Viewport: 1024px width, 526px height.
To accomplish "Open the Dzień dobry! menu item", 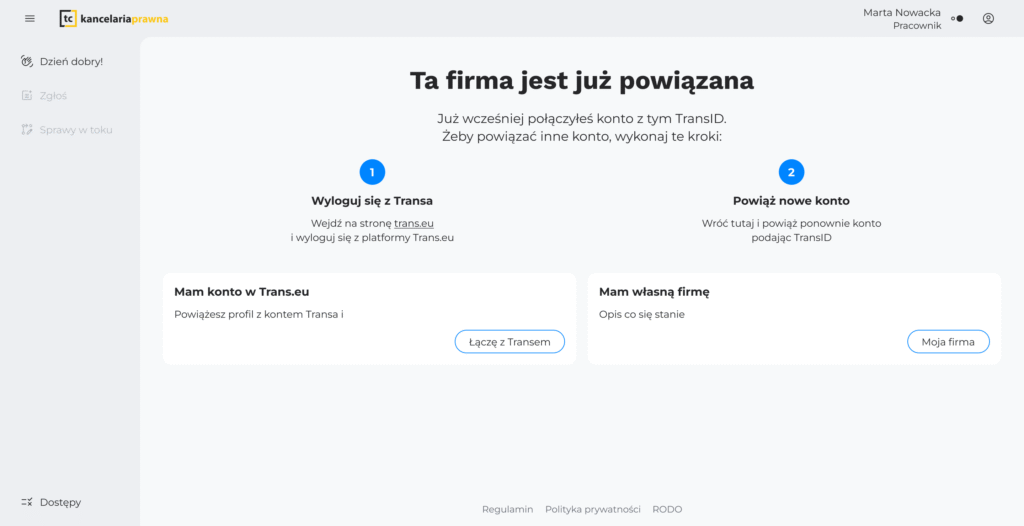I will point(71,61).
